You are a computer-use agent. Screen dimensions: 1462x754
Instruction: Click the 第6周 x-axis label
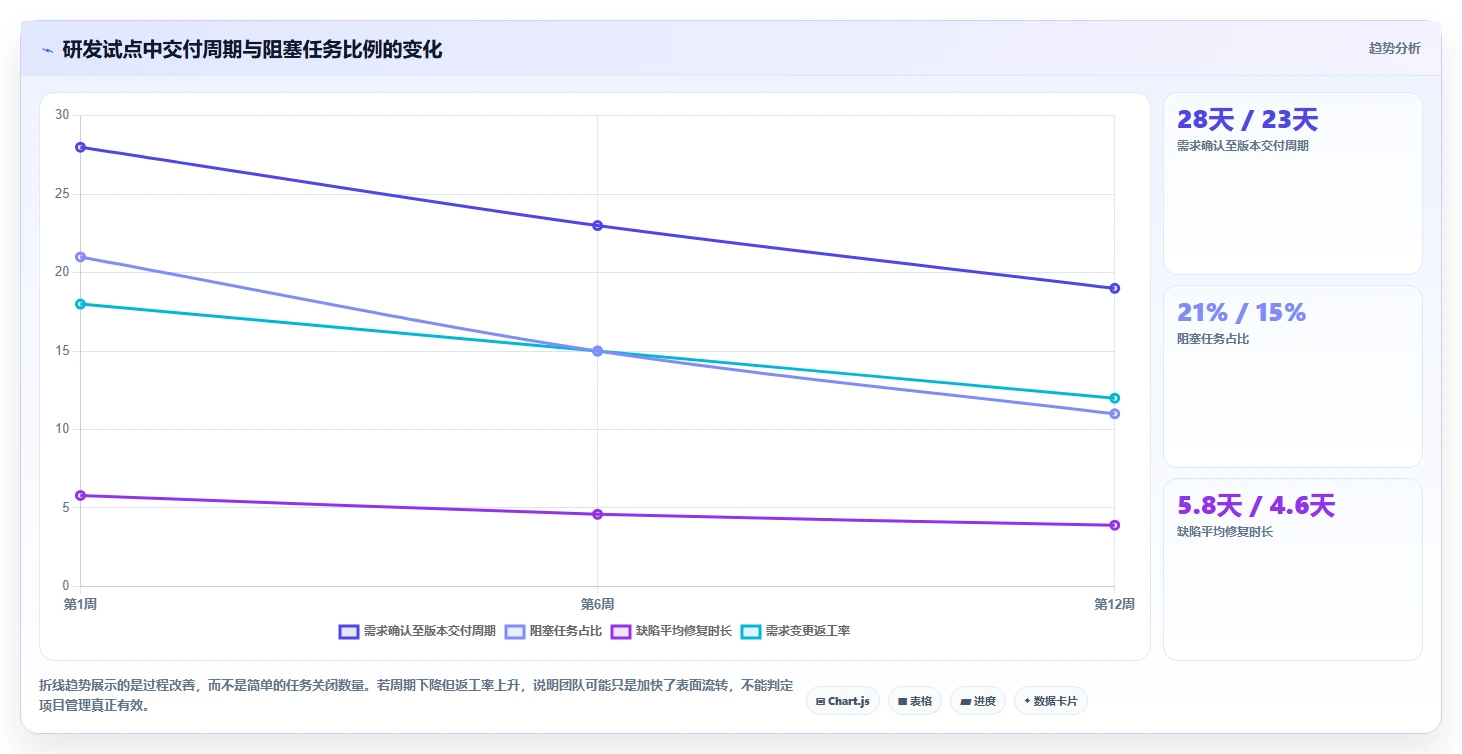pos(597,604)
